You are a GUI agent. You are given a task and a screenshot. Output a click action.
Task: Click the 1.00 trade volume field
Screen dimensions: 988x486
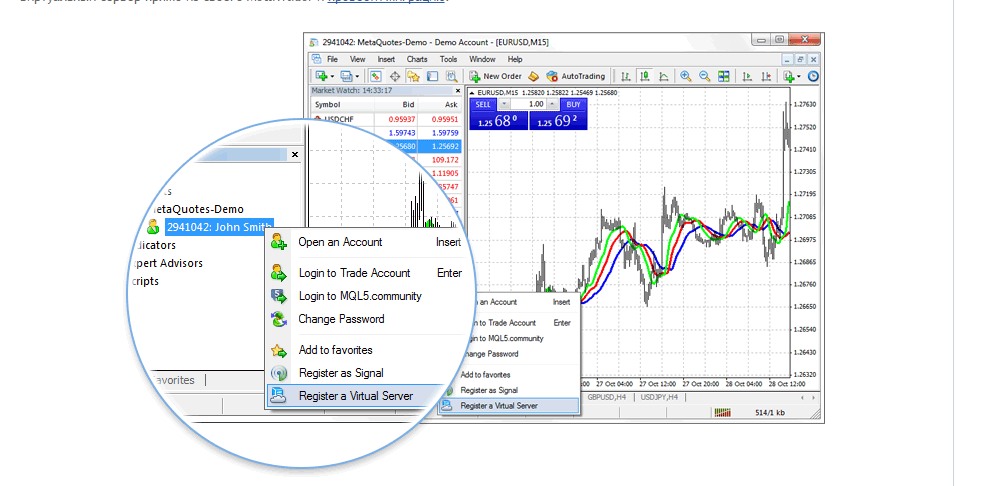pyautogui.click(x=528, y=104)
